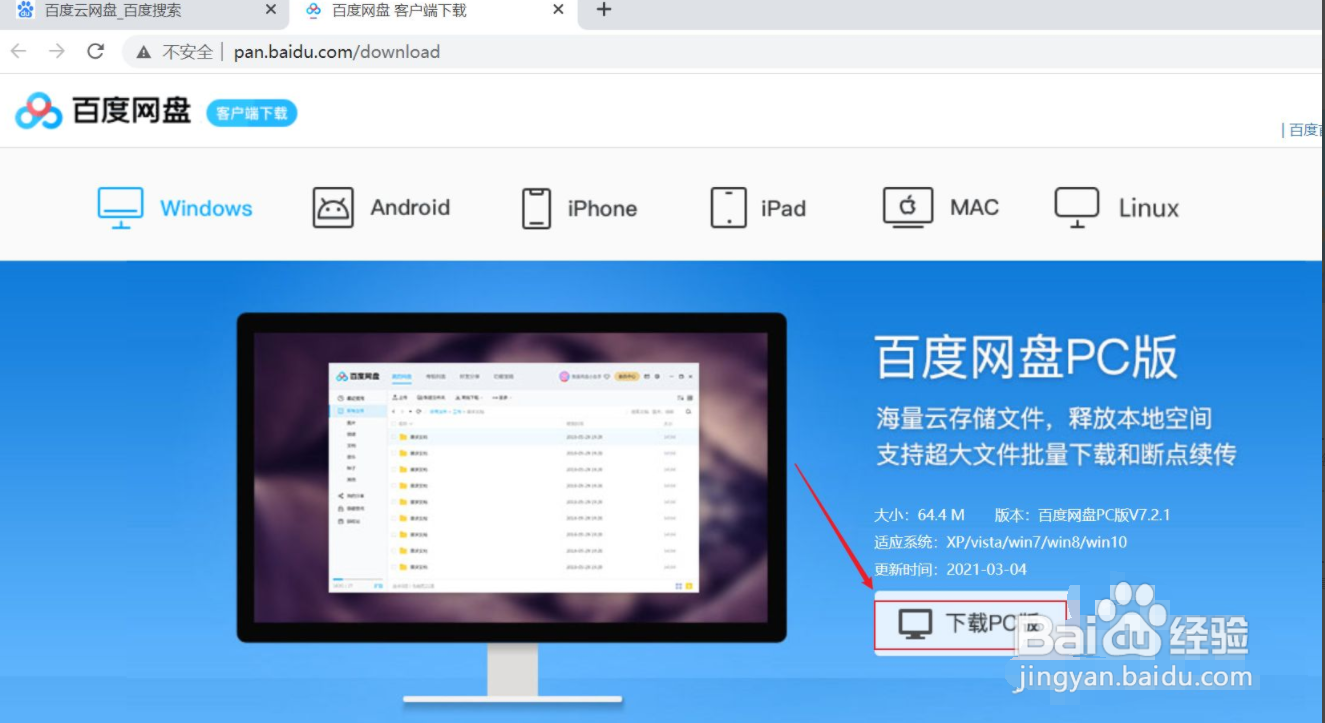Click the 百度网盘PC版 heading
This screenshot has height=723, width=1325.
click(1027, 358)
